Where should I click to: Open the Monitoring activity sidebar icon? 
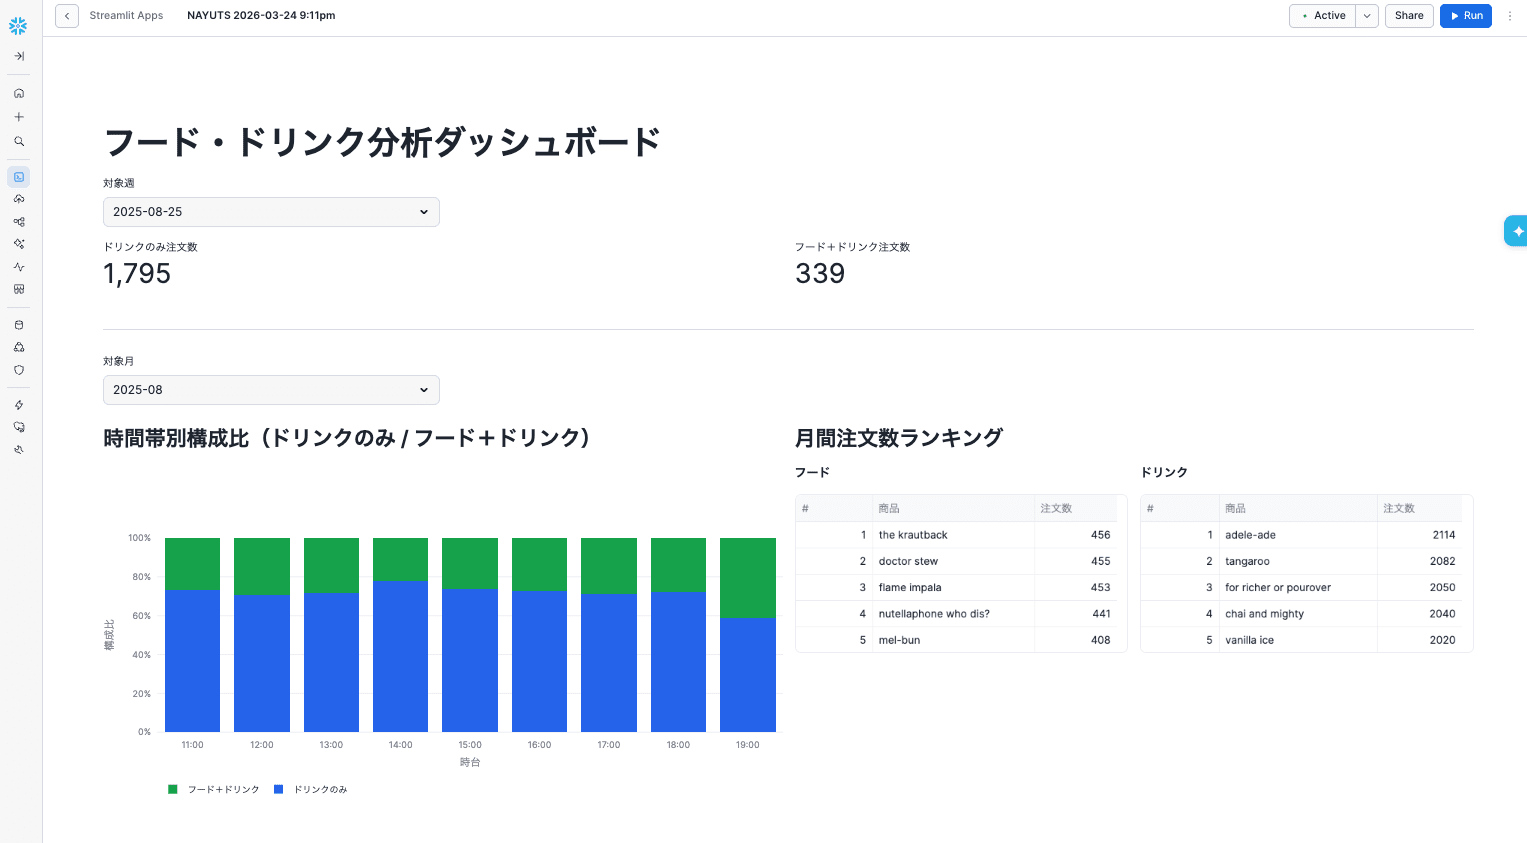pyautogui.click(x=18, y=266)
